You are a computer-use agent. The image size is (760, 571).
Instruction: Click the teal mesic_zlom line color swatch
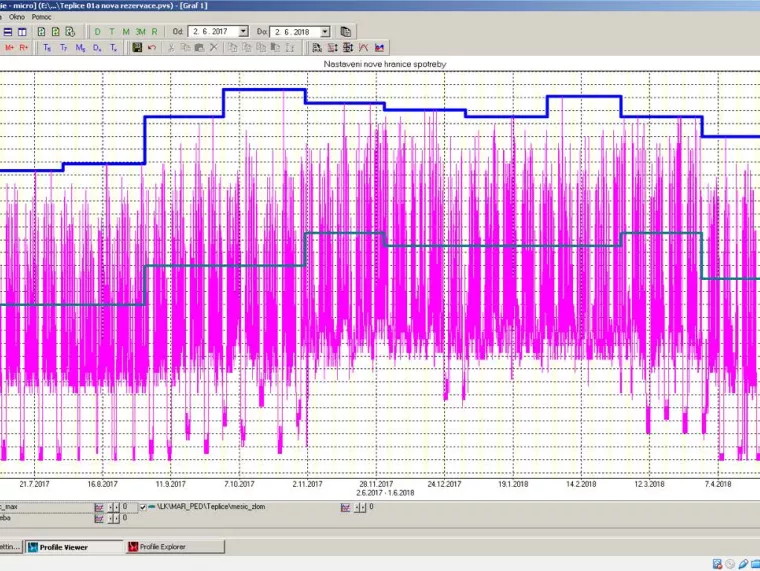pyautogui.click(x=152, y=507)
